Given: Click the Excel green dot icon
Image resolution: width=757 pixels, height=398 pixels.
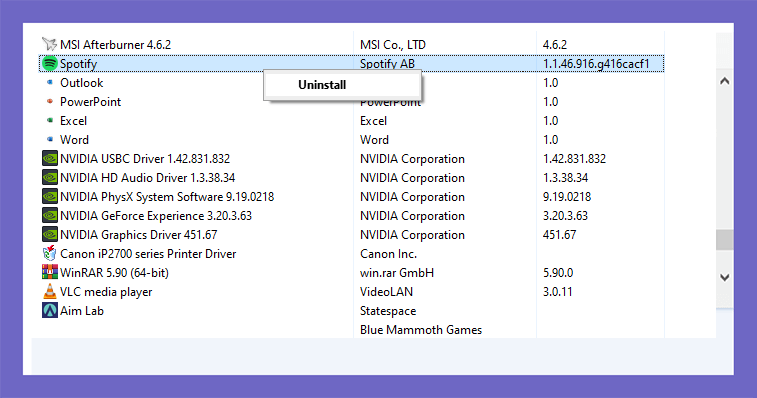Looking at the screenshot, I should pyautogui.click(x=49, y=120).
